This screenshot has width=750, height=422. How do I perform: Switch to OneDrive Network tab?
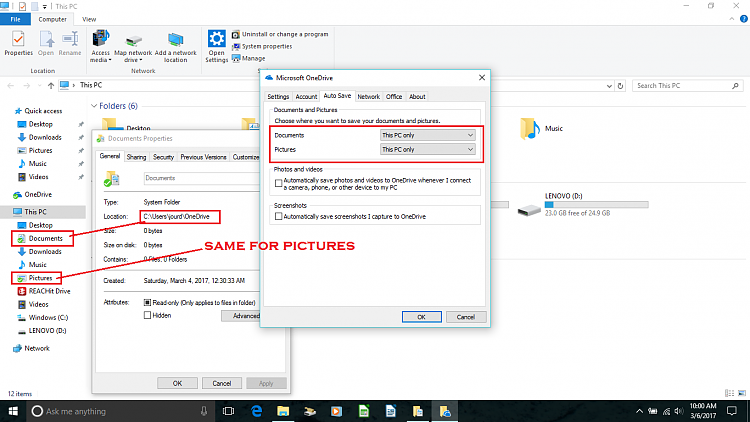(368, 97)
